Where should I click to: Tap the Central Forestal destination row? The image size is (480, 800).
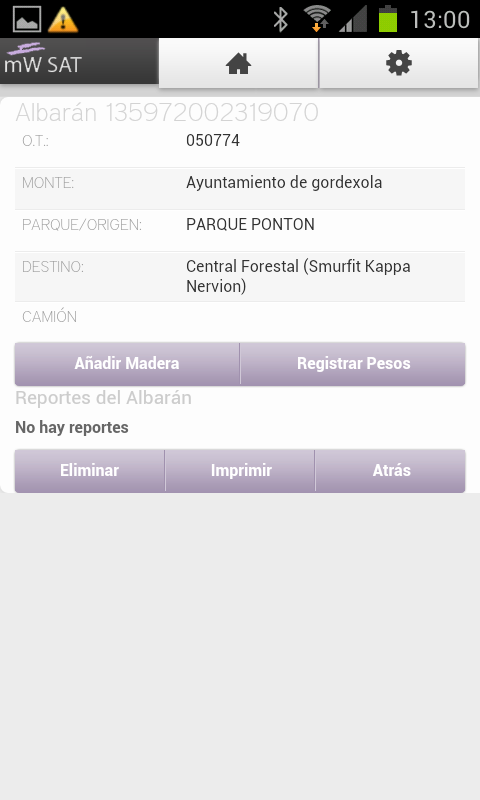[x=240, y=276]
